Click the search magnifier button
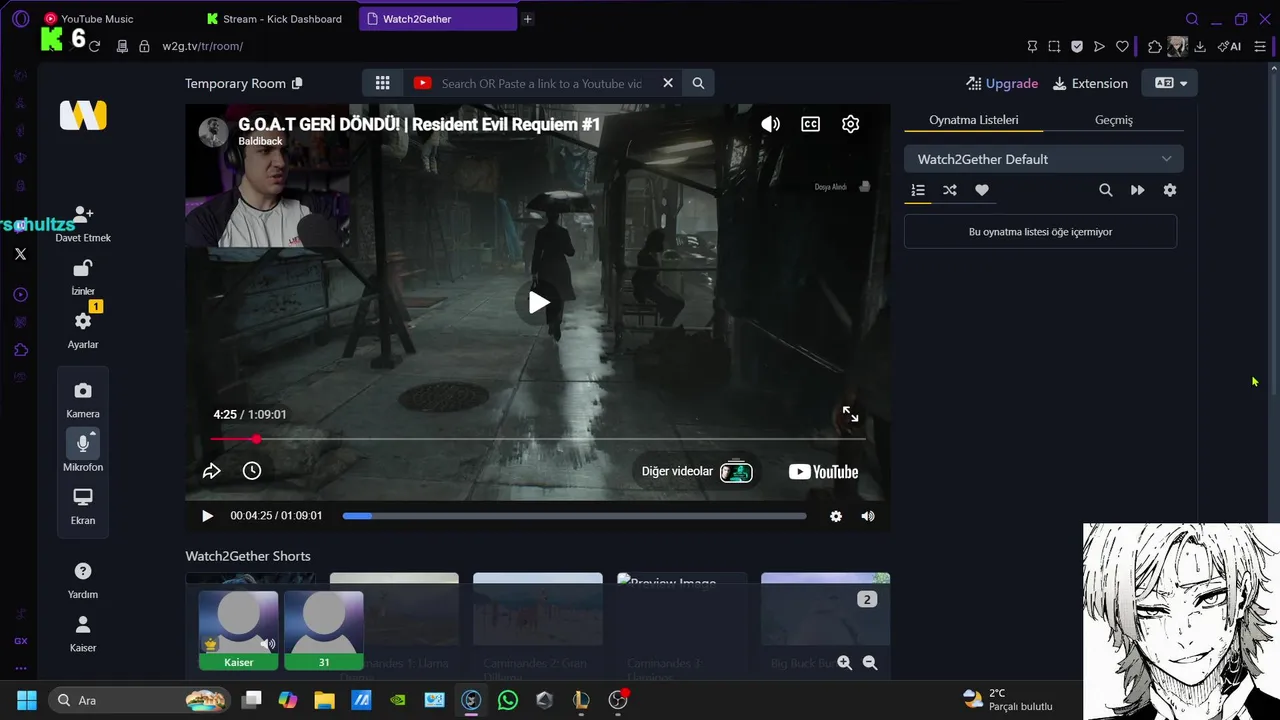Viewport: 1280px width, 720px height. click(x=698, y=83)
